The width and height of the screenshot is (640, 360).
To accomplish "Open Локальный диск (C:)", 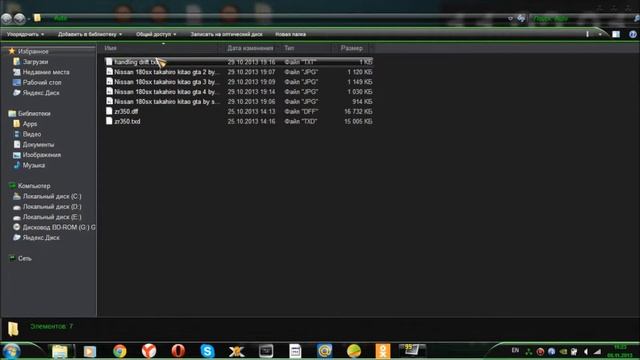I will pyautogui.click(x=52, y=196).
